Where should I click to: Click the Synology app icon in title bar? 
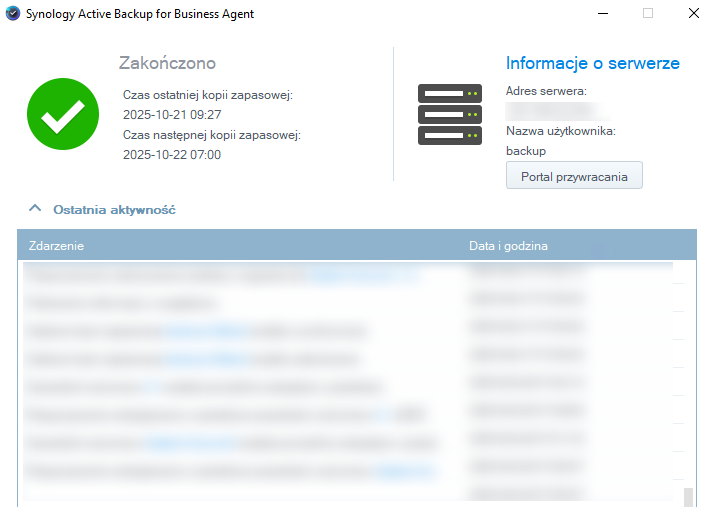12,14
